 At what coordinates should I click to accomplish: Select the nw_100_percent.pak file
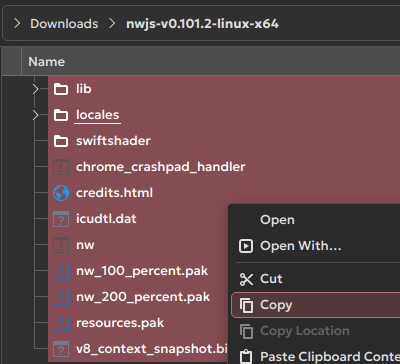pyautogui.click(x=142, y=271)
